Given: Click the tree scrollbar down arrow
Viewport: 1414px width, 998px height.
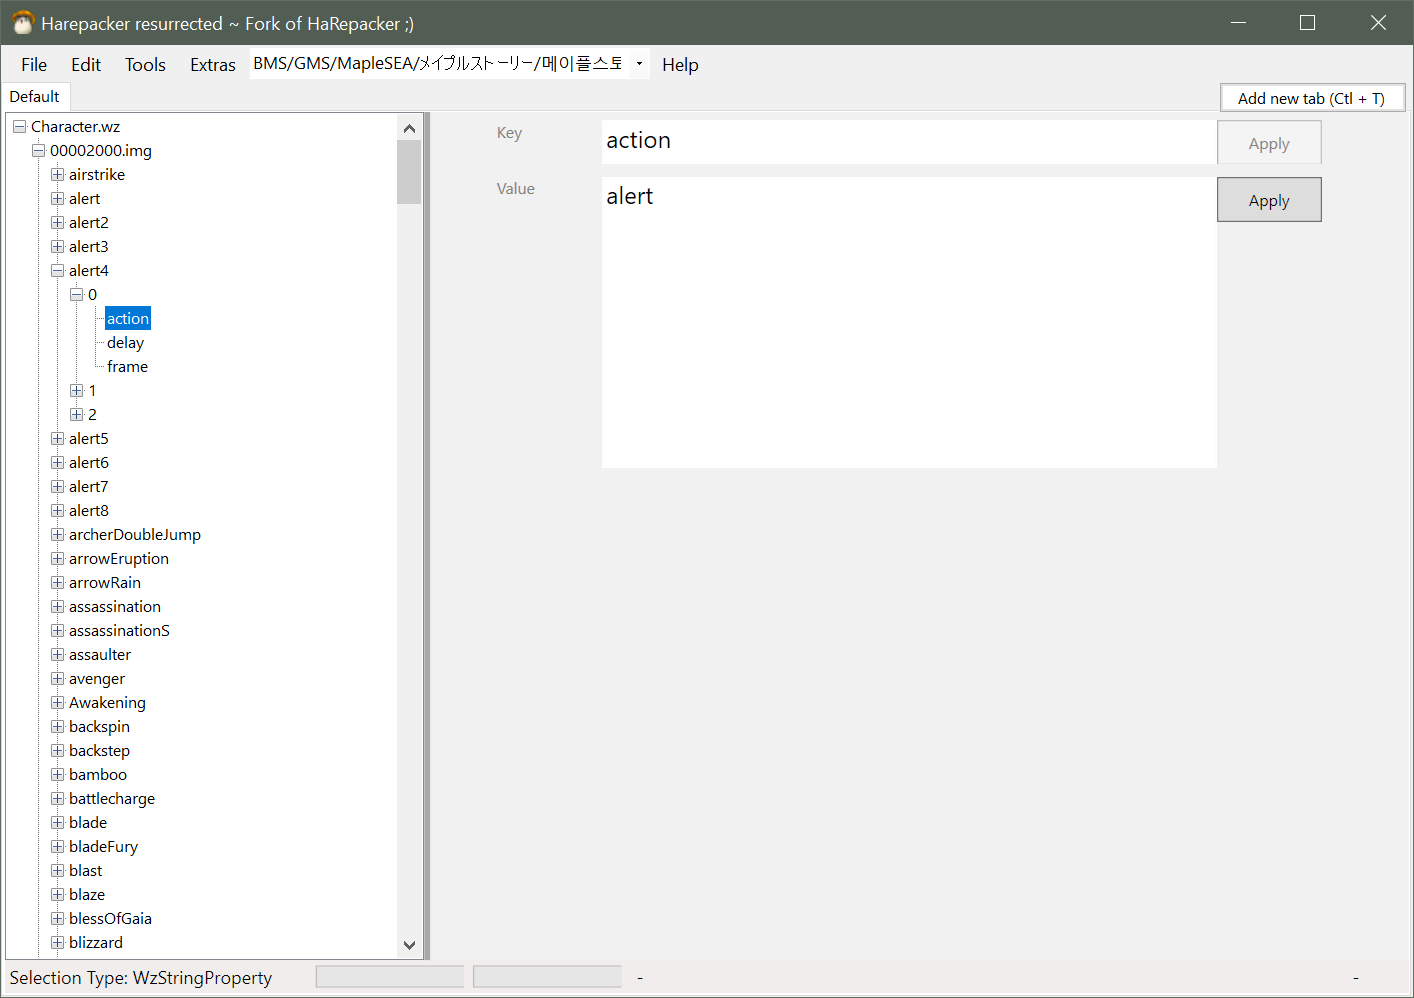Looking at the screenshot, I should pyautogui.click(x=409, y=944).
